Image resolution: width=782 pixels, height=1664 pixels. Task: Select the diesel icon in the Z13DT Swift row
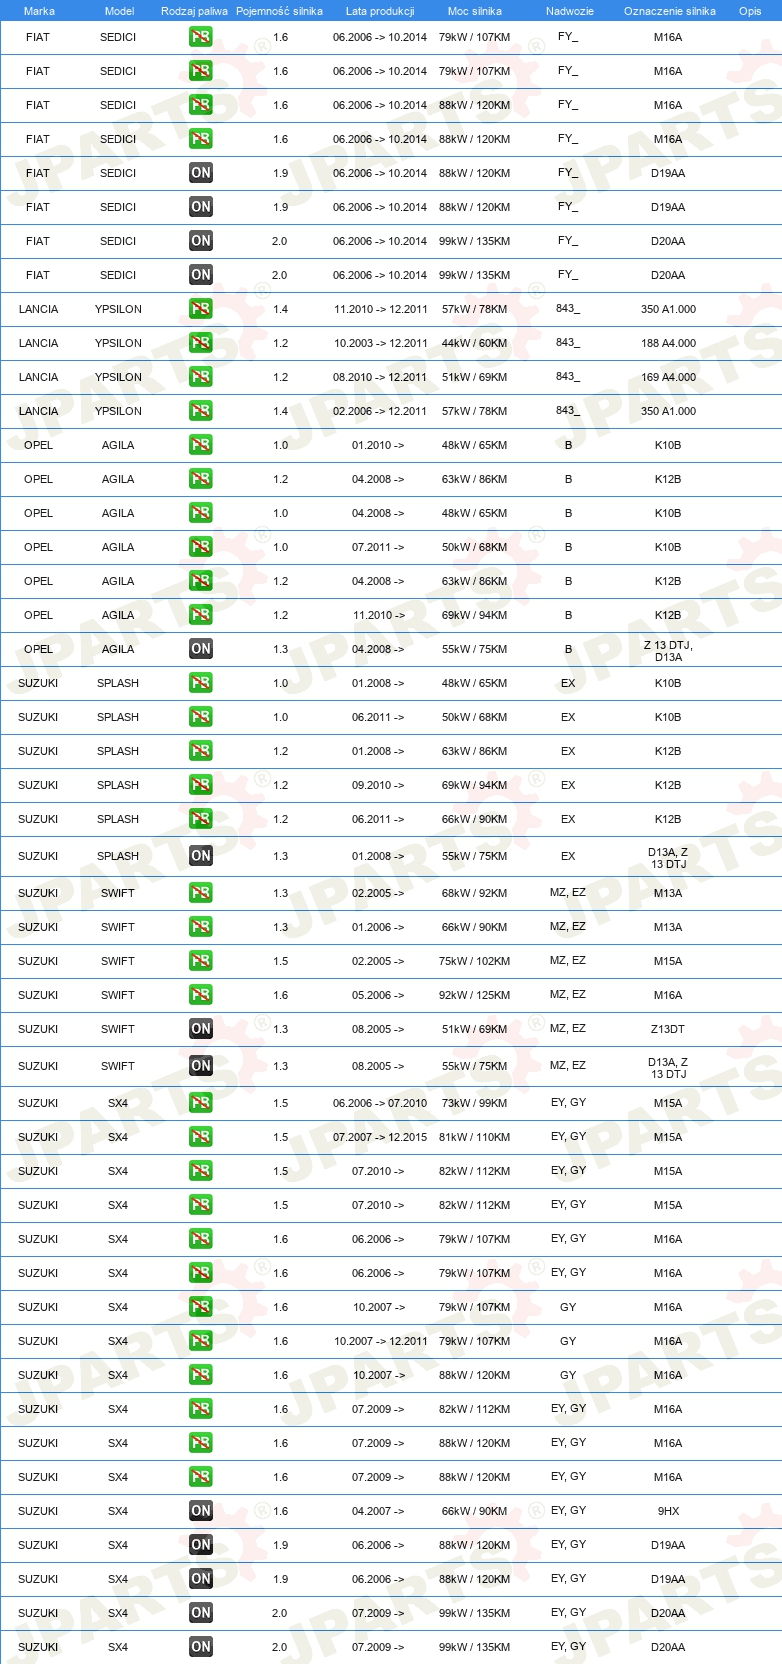(x=201, y=1029)
